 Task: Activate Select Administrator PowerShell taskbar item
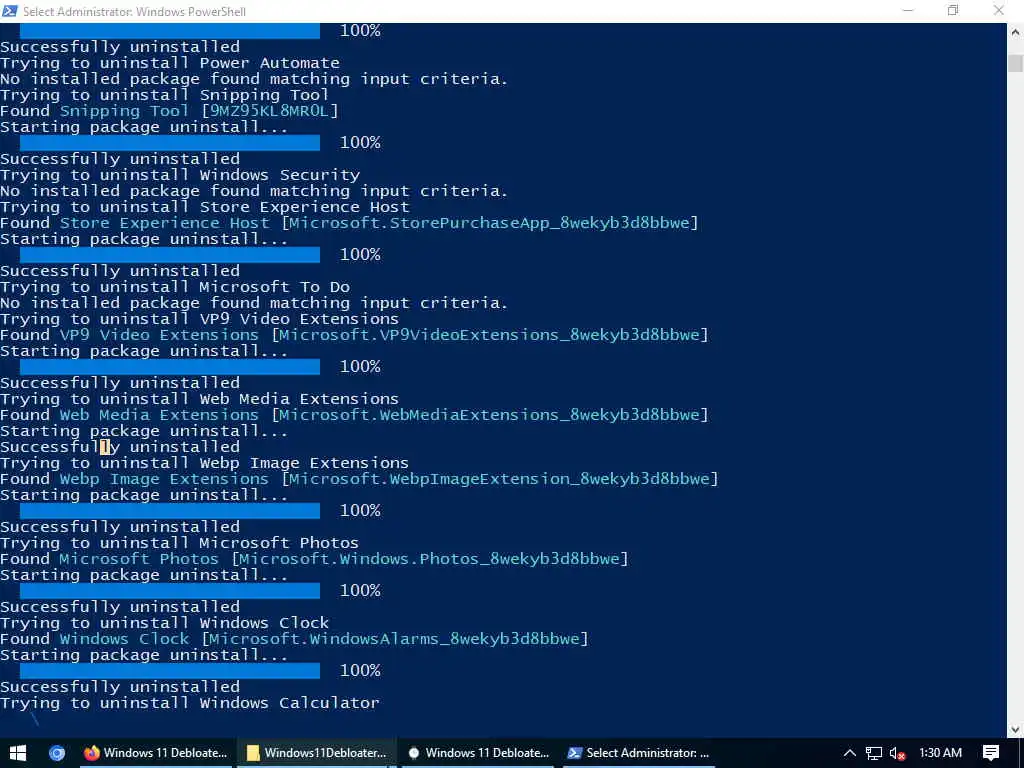(x=637, y=753)
